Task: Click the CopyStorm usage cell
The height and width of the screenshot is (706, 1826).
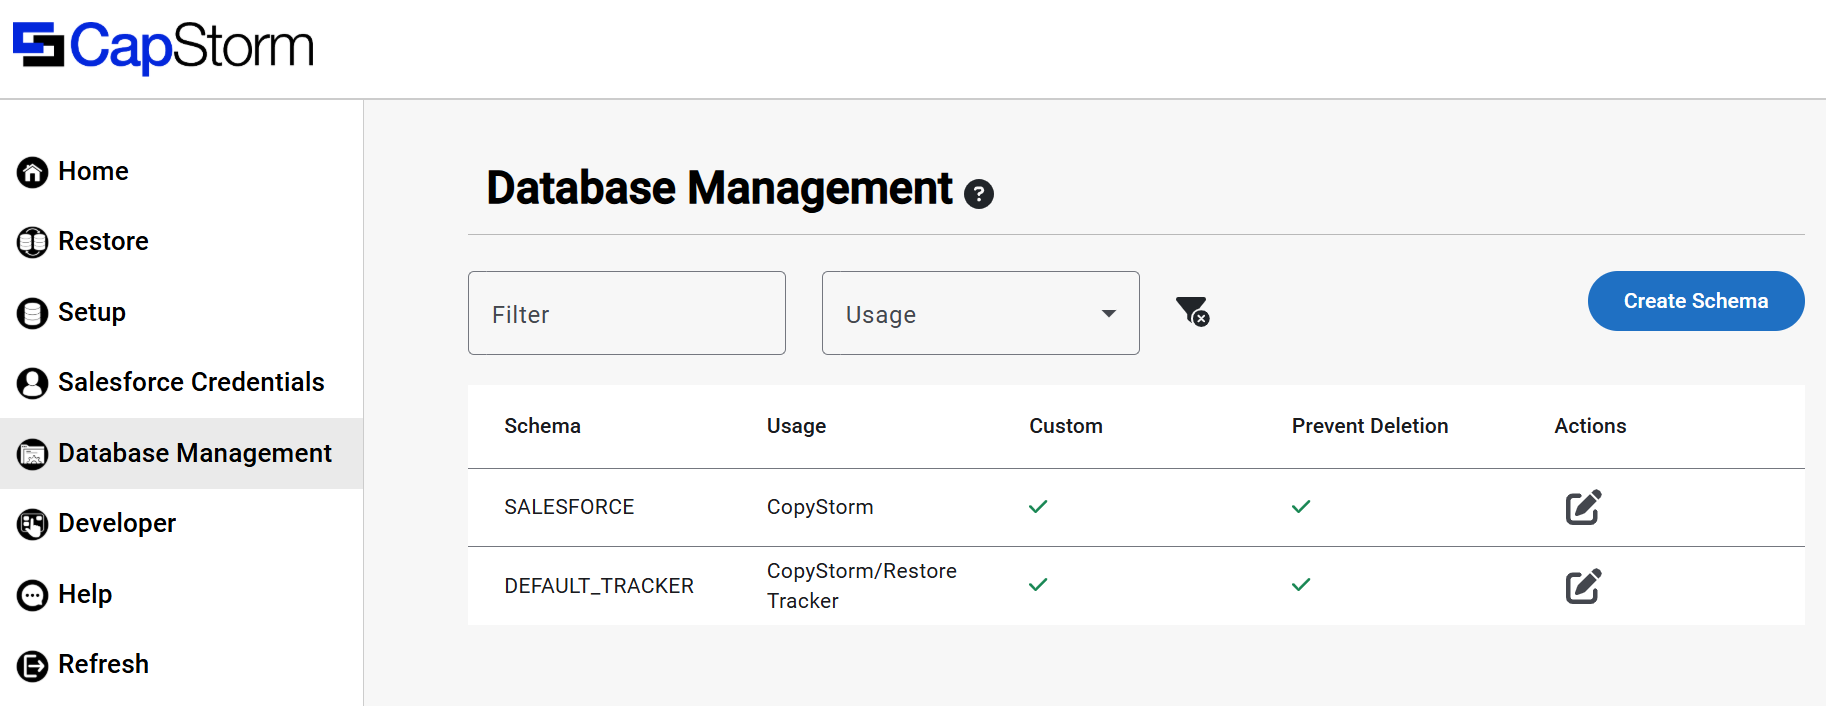Action: click(820, 507)
